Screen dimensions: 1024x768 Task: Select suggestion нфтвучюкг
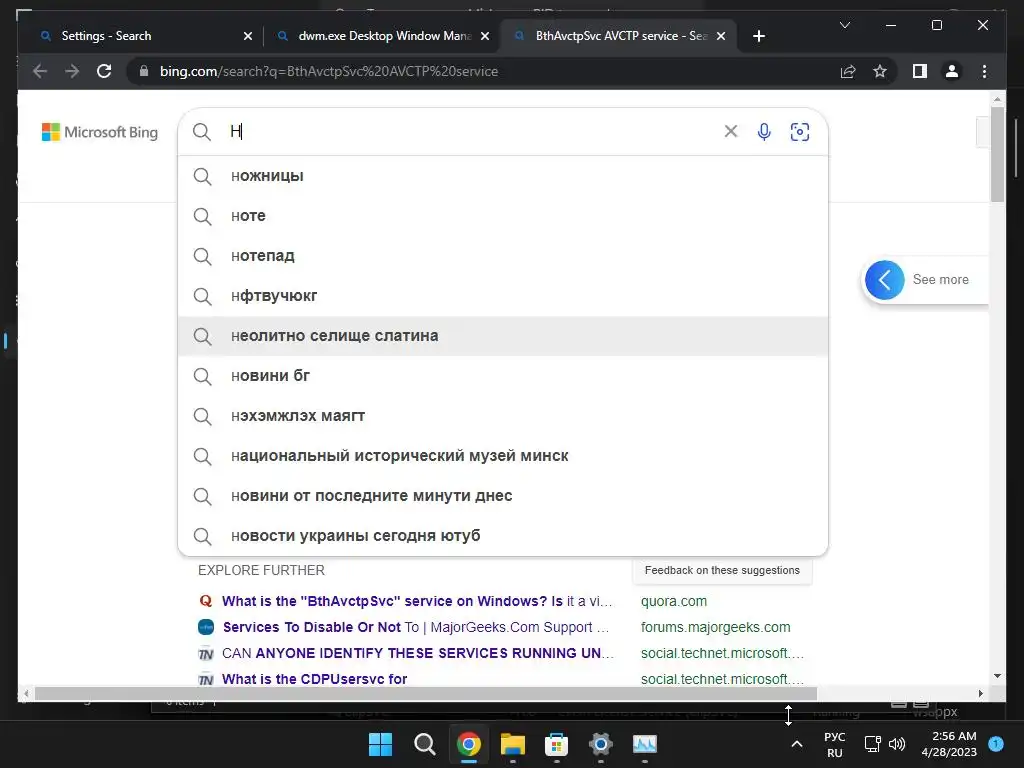click(503, 296)
